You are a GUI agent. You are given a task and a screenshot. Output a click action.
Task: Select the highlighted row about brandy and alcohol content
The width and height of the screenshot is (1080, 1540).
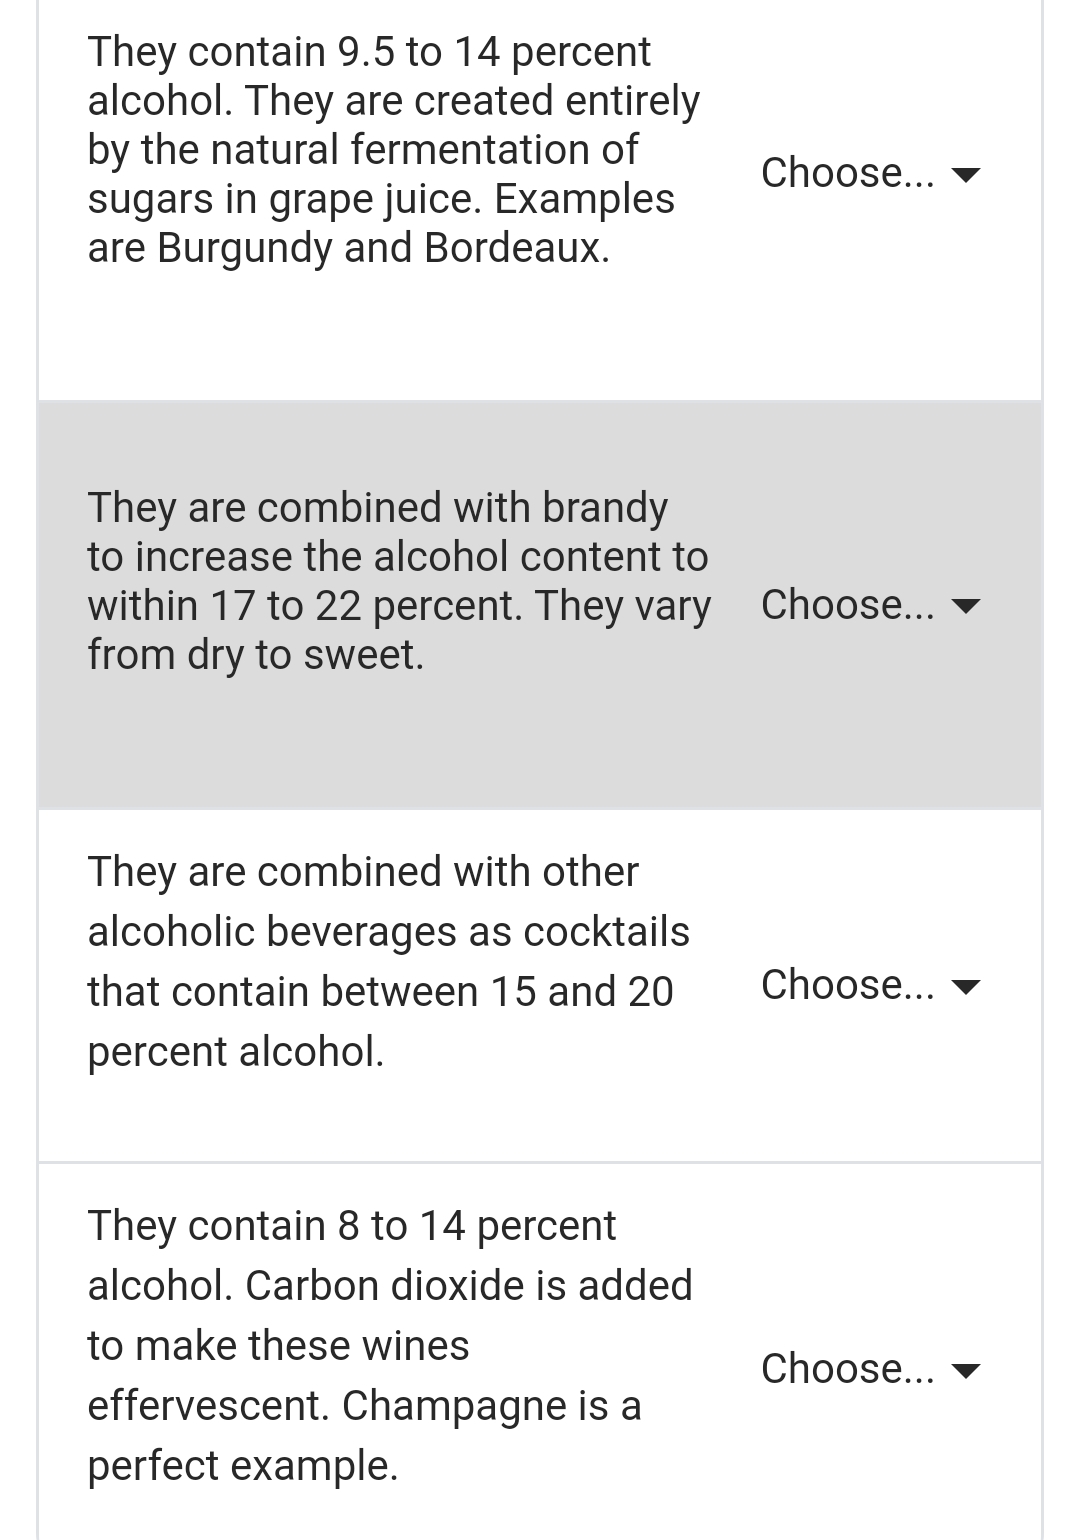[400, 580]
